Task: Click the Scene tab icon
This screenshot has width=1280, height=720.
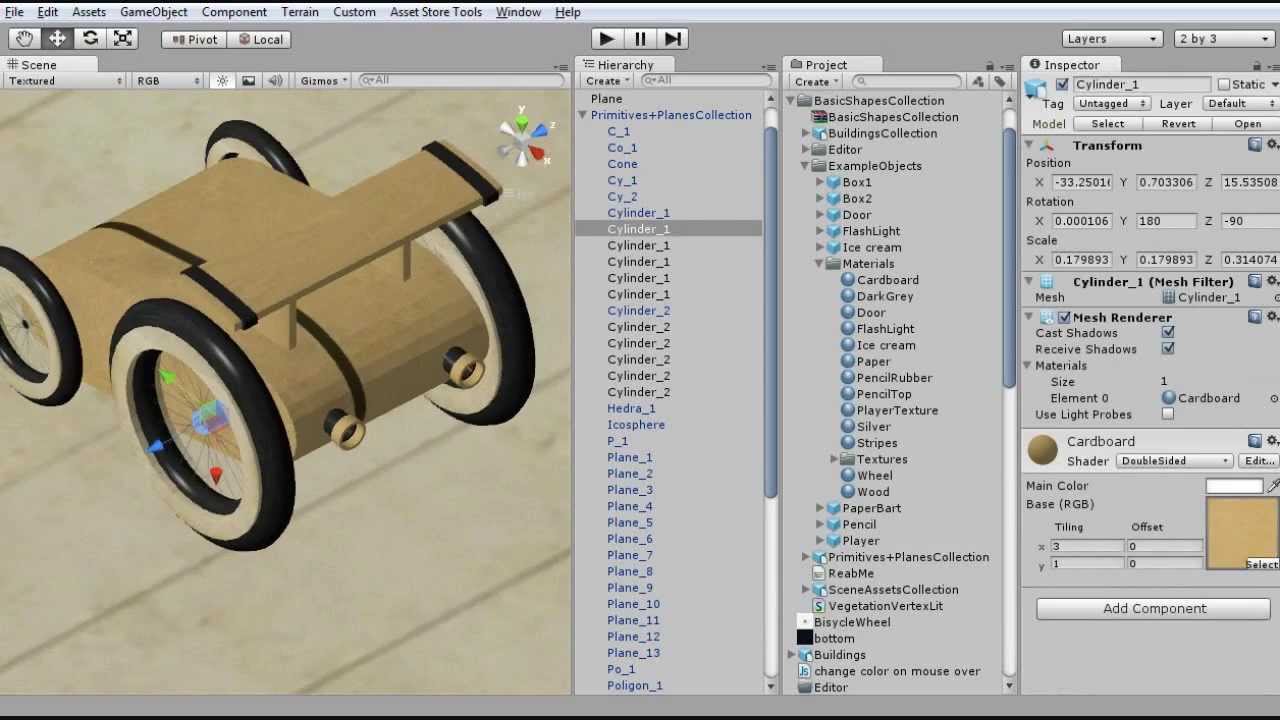Action: point(14,65)
